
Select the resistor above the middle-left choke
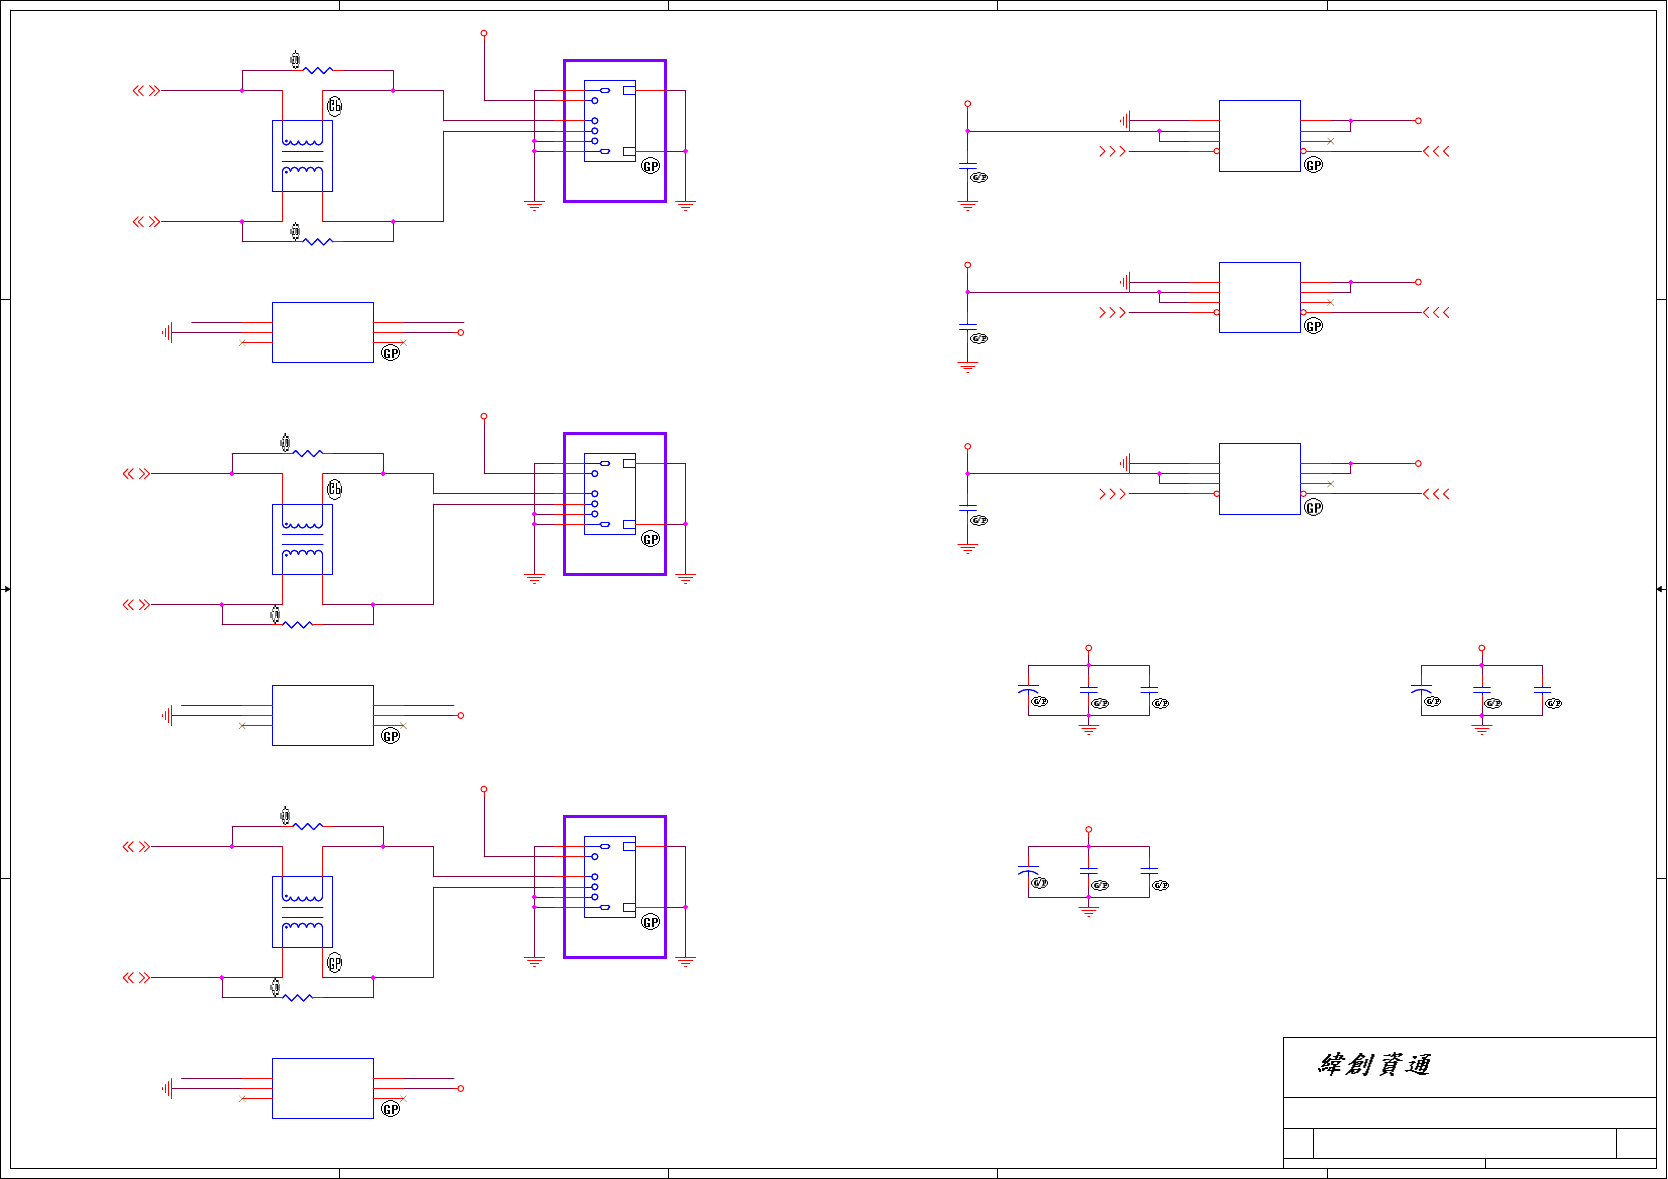click(x=308, y=453)
